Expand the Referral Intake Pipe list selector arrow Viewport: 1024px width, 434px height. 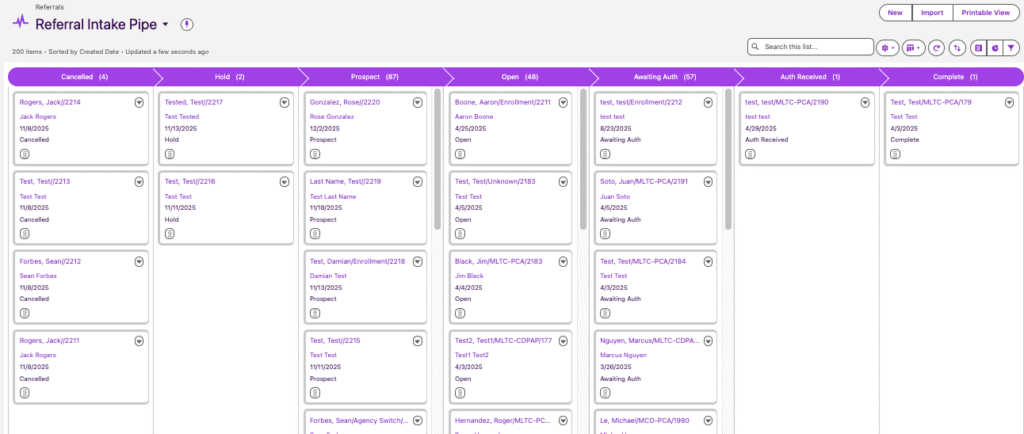click(x=165, y=24)
